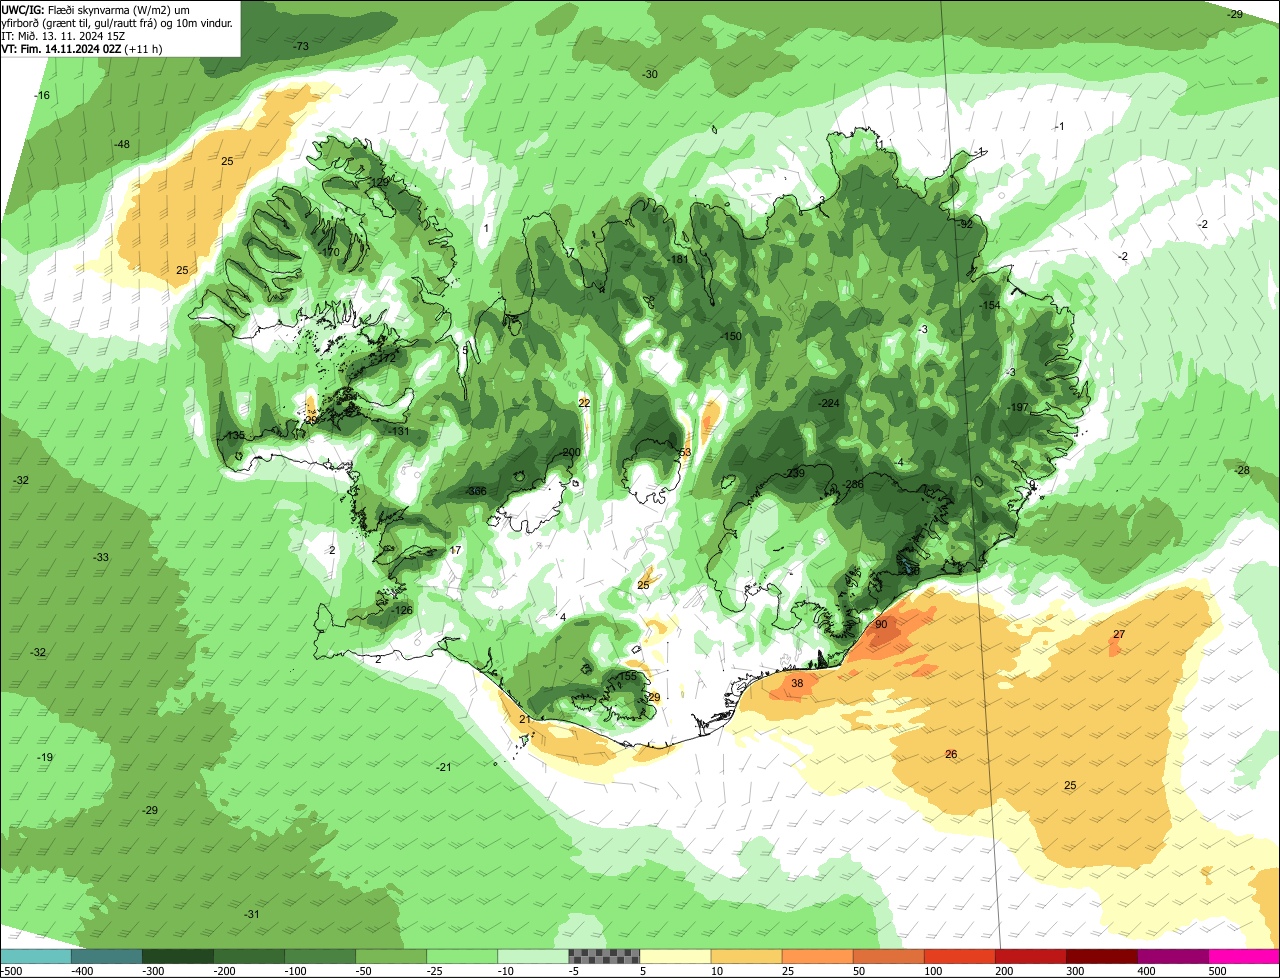Click the 90 value on the map
1280x978 pixels.
pyautogui.click(x=881, y=624)
